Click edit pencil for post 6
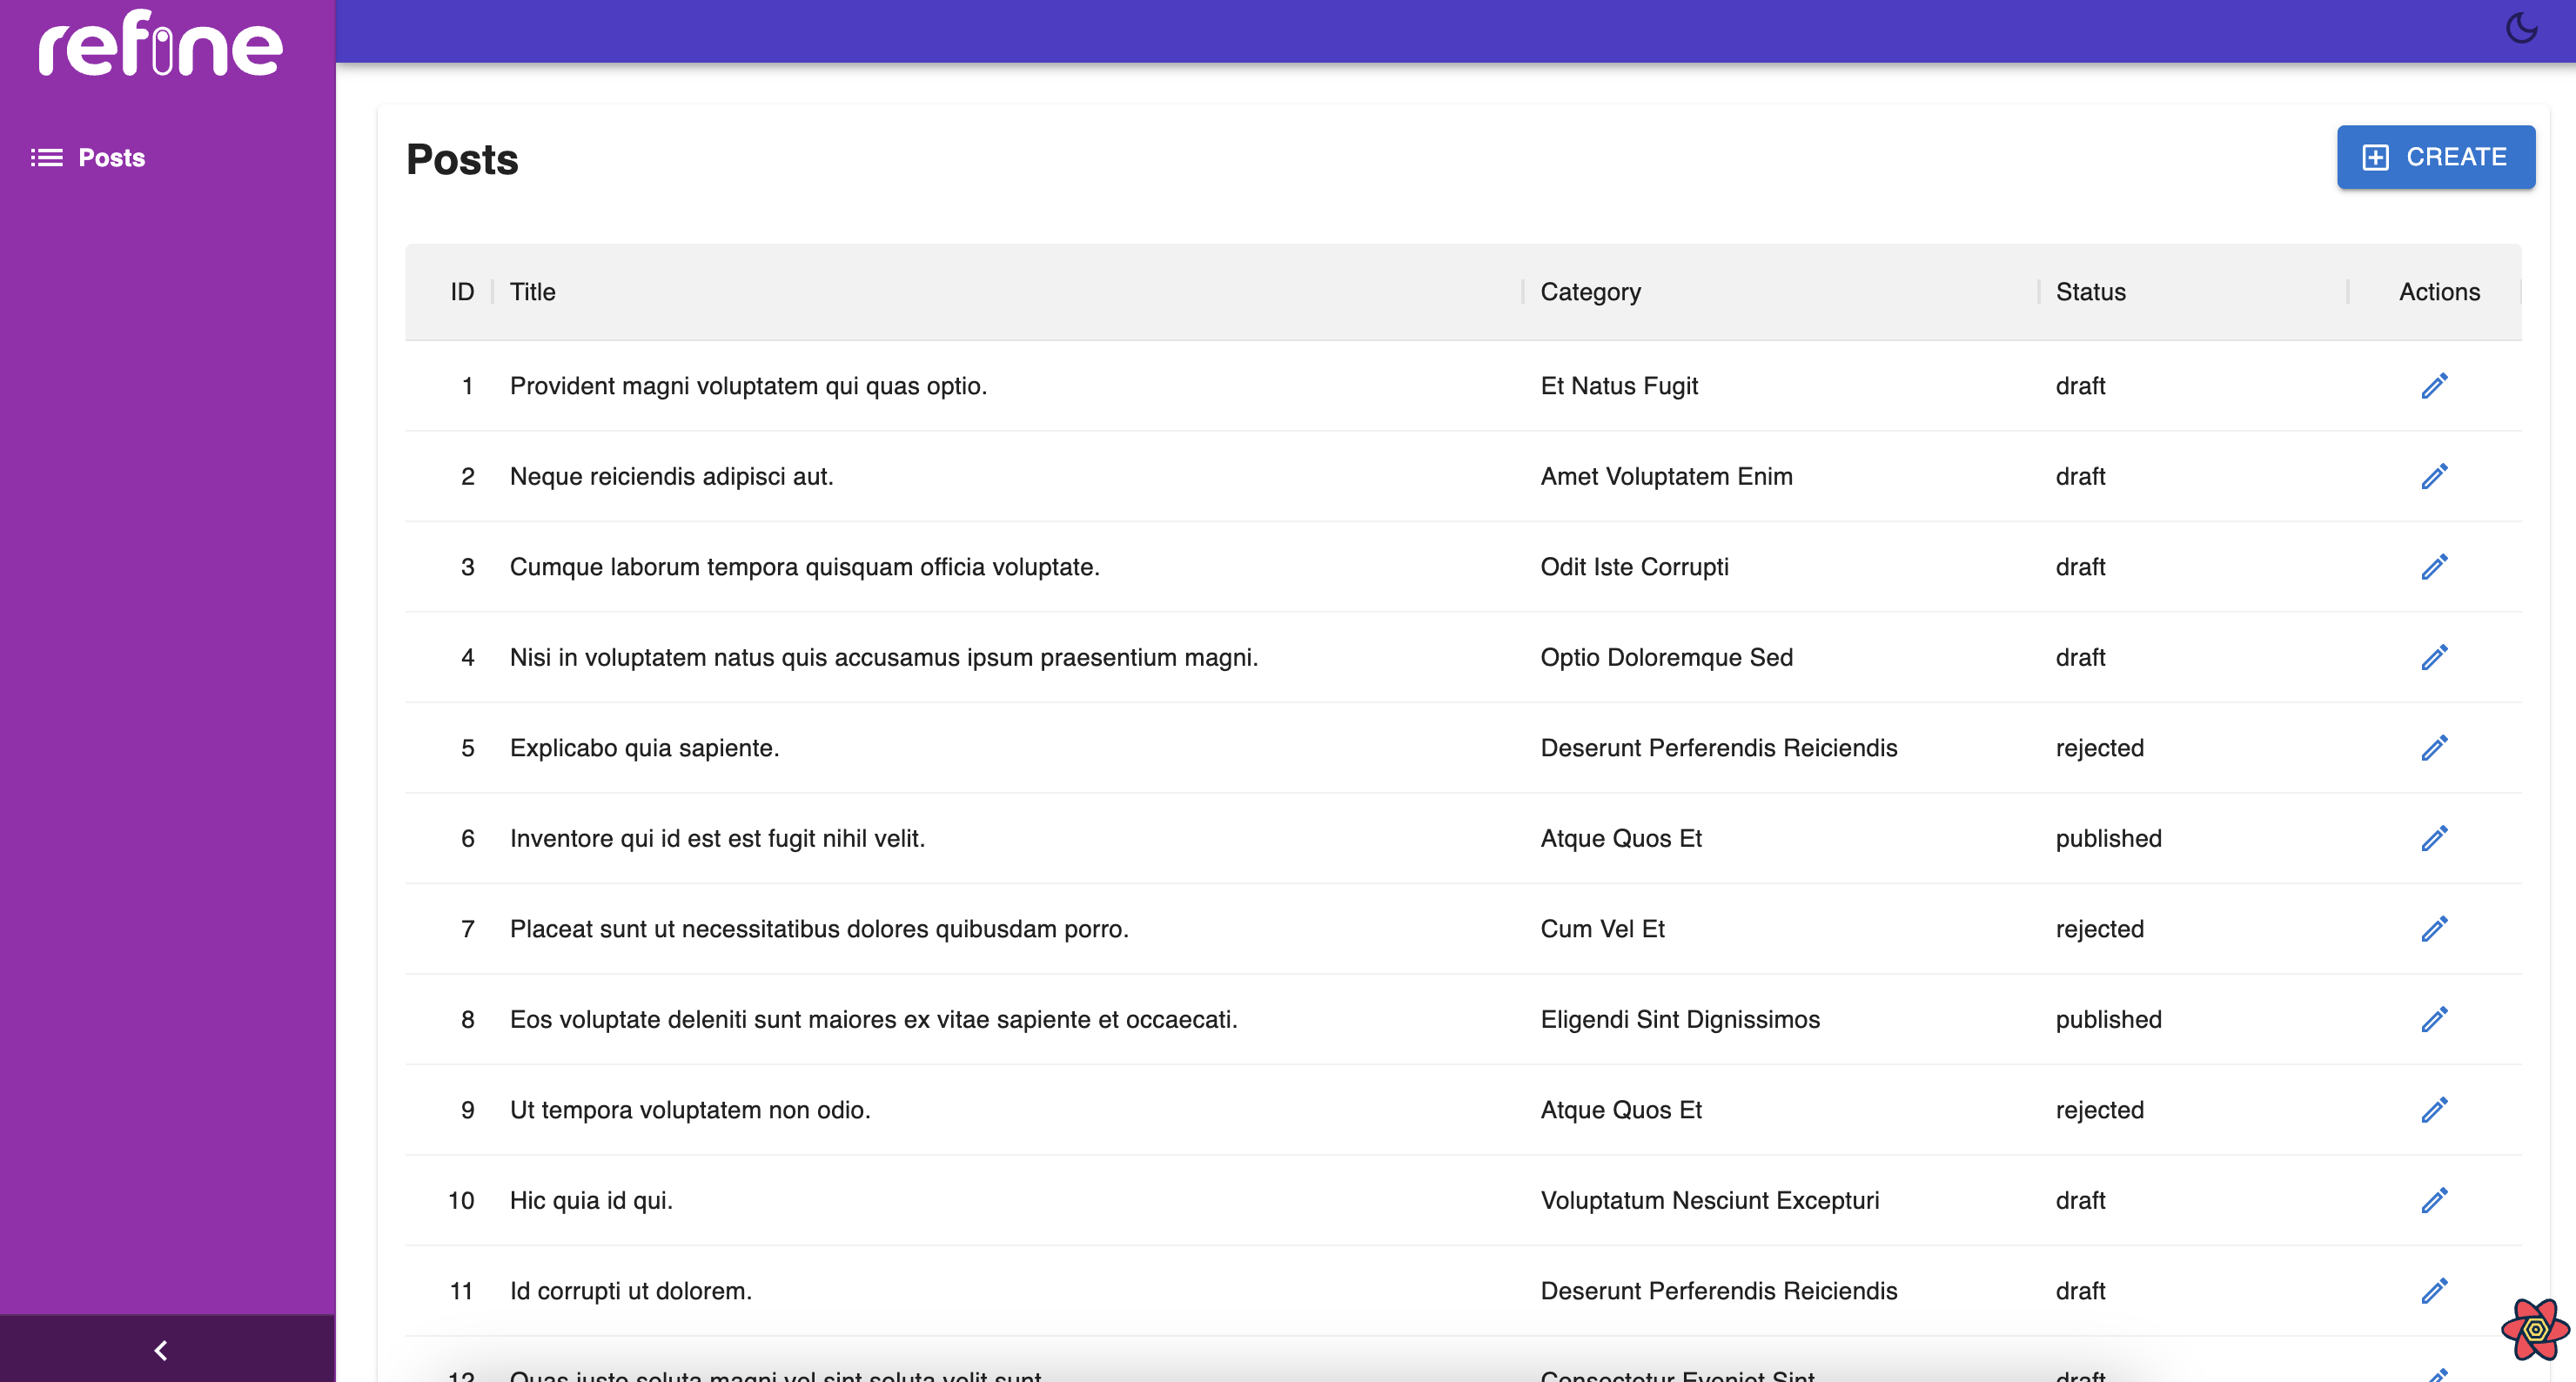 point(2434,838)
